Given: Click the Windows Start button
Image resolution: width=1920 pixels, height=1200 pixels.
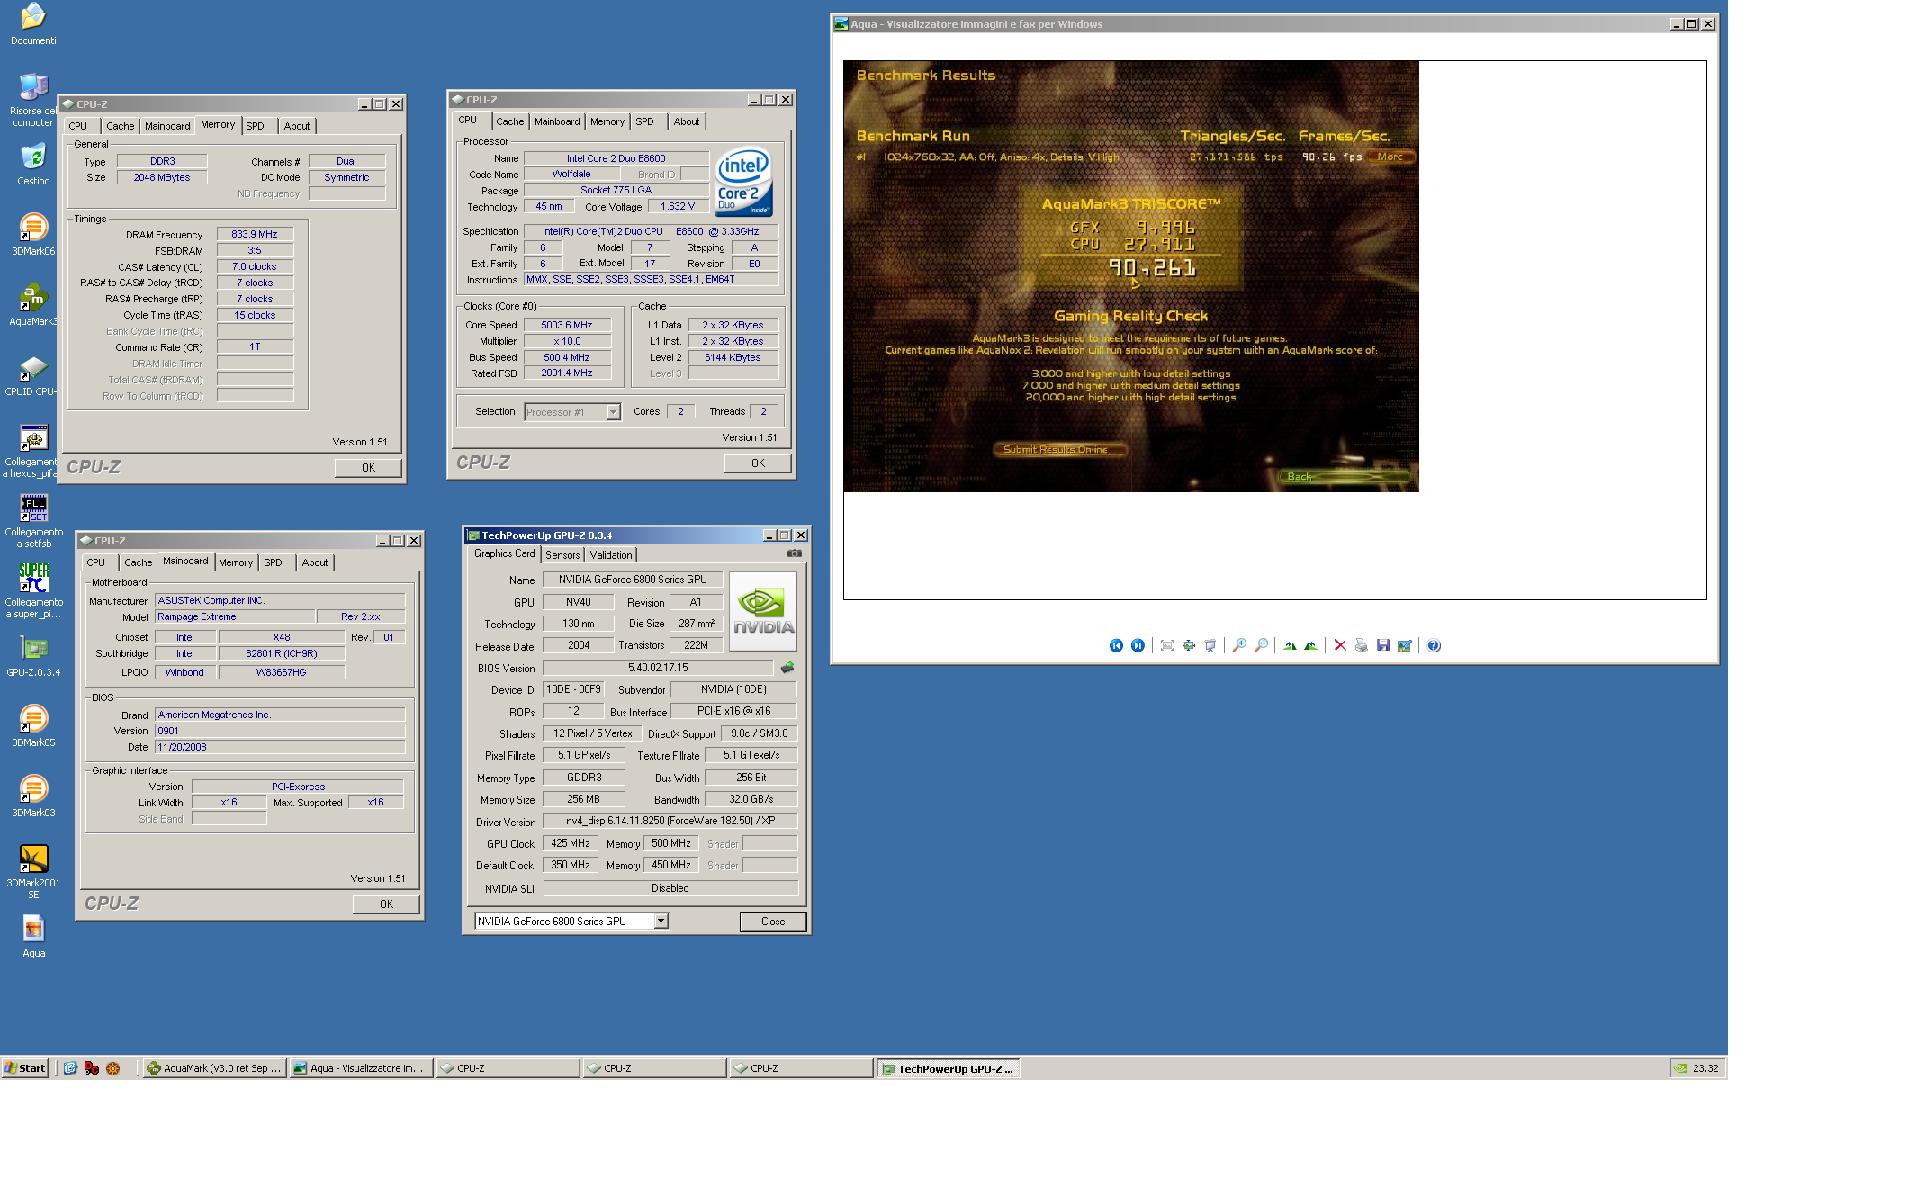Looking at the screenshot, I should click(x=26, y=1068).
